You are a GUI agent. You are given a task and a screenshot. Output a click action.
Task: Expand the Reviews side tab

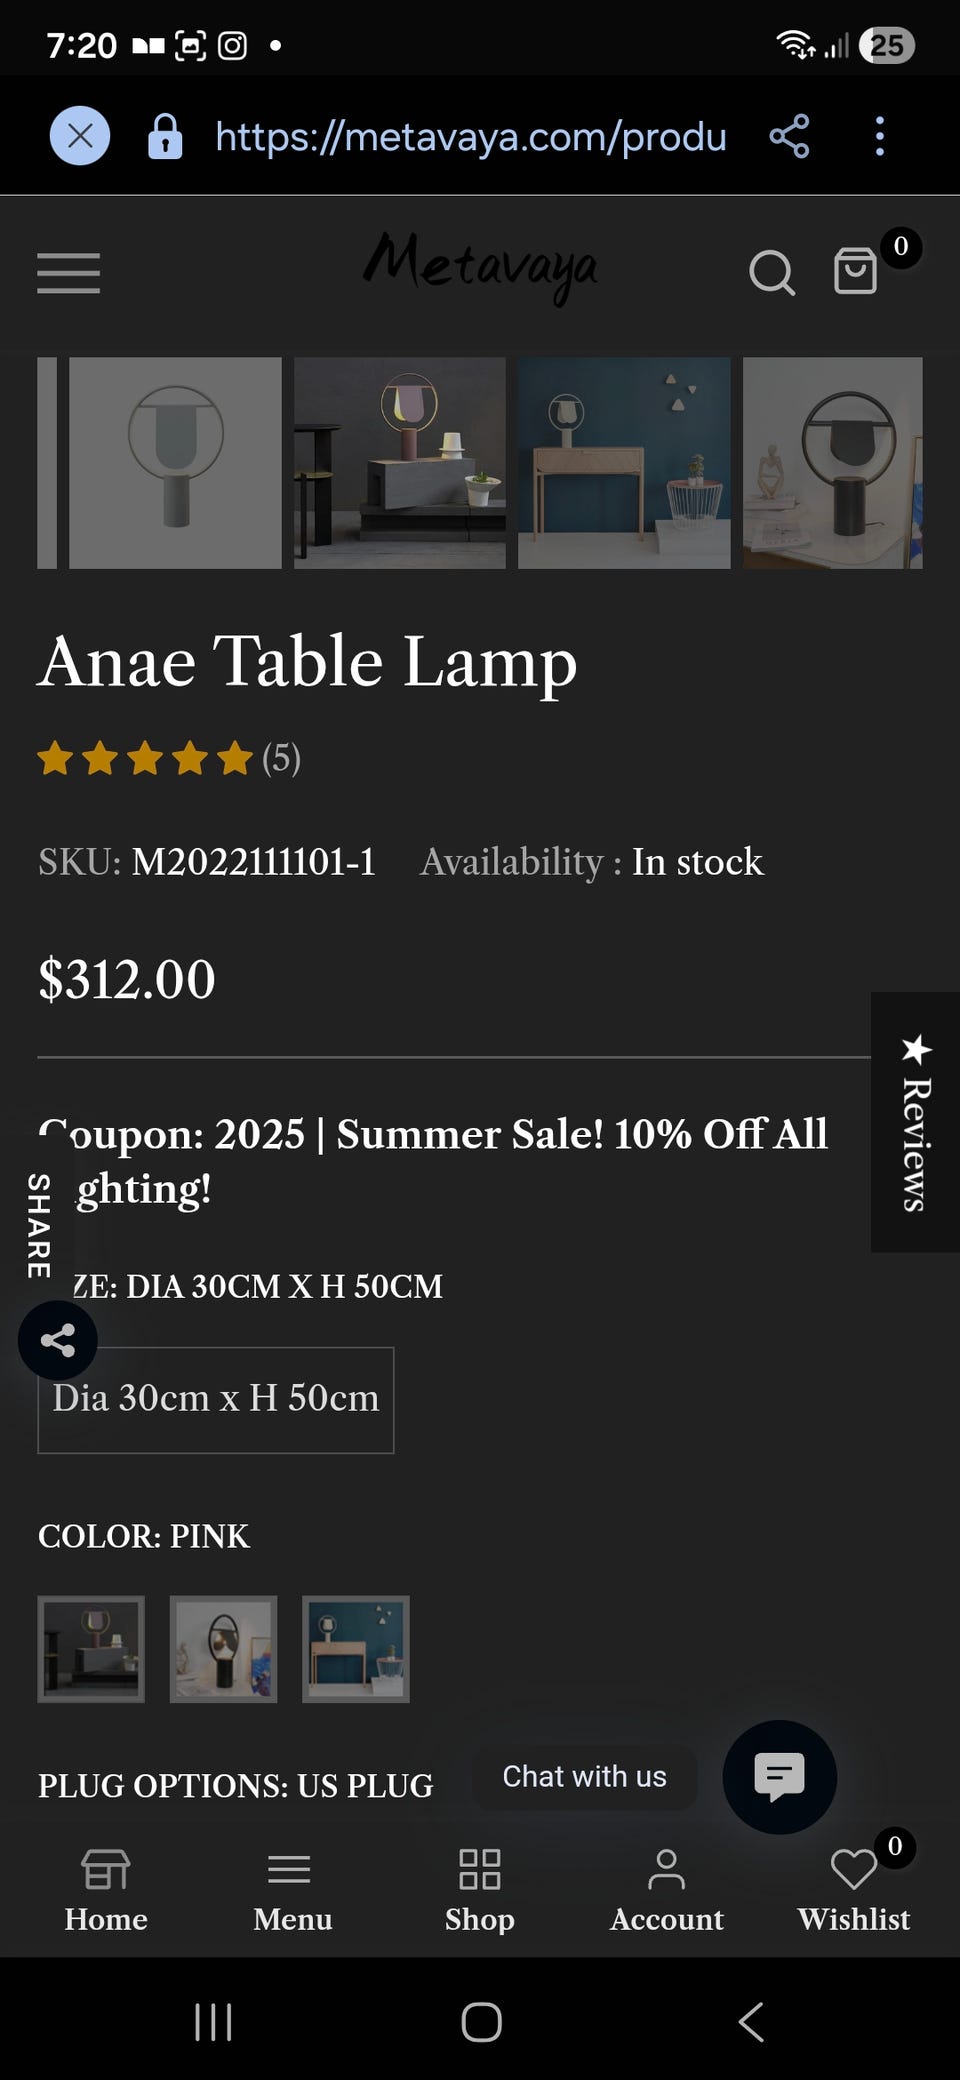tap(915, 1122)
